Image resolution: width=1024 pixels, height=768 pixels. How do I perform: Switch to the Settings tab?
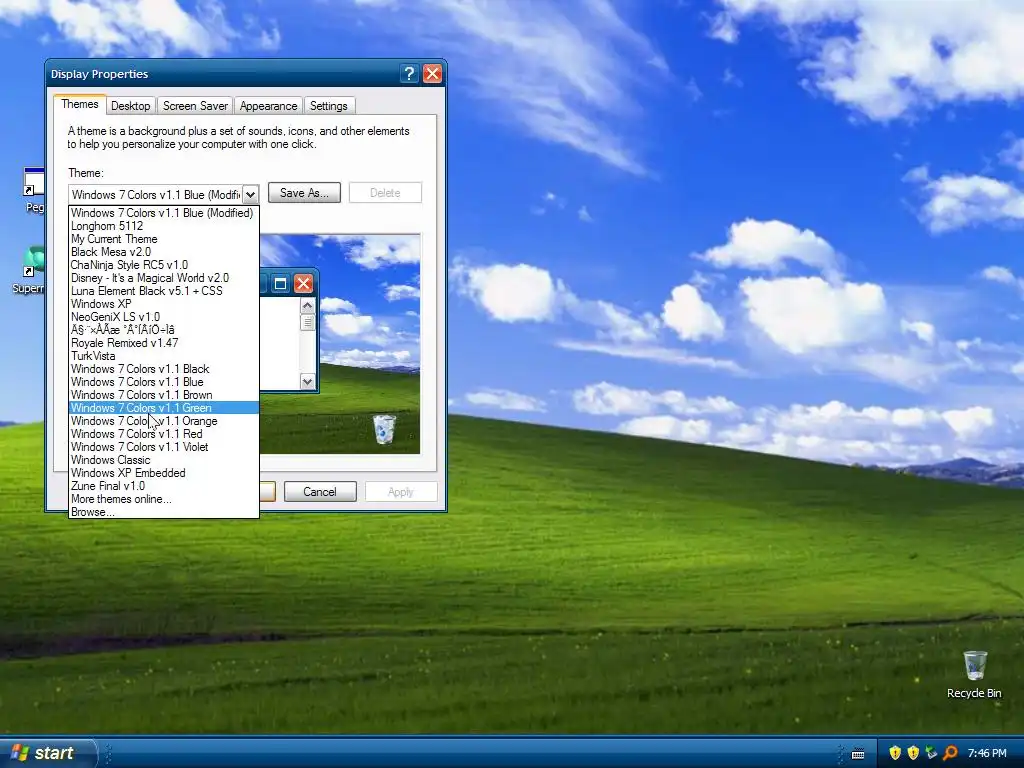pos(328,106)
